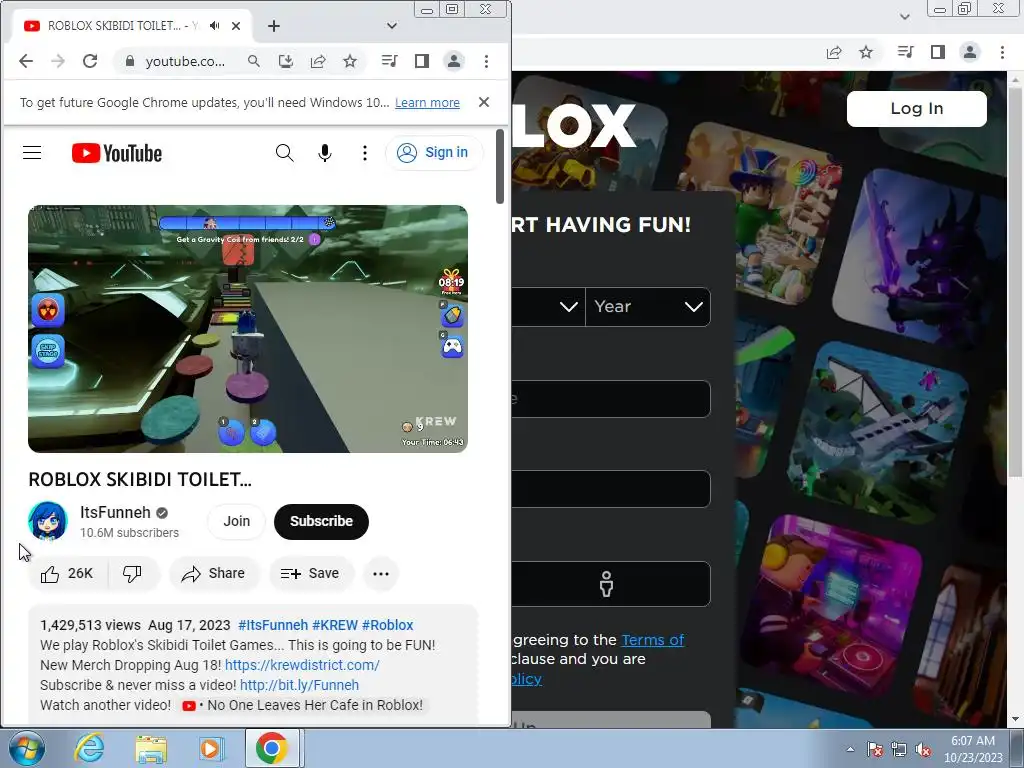
Task: Open the #ItsFunneh hashtag
Action: click(x=273, y=625)
